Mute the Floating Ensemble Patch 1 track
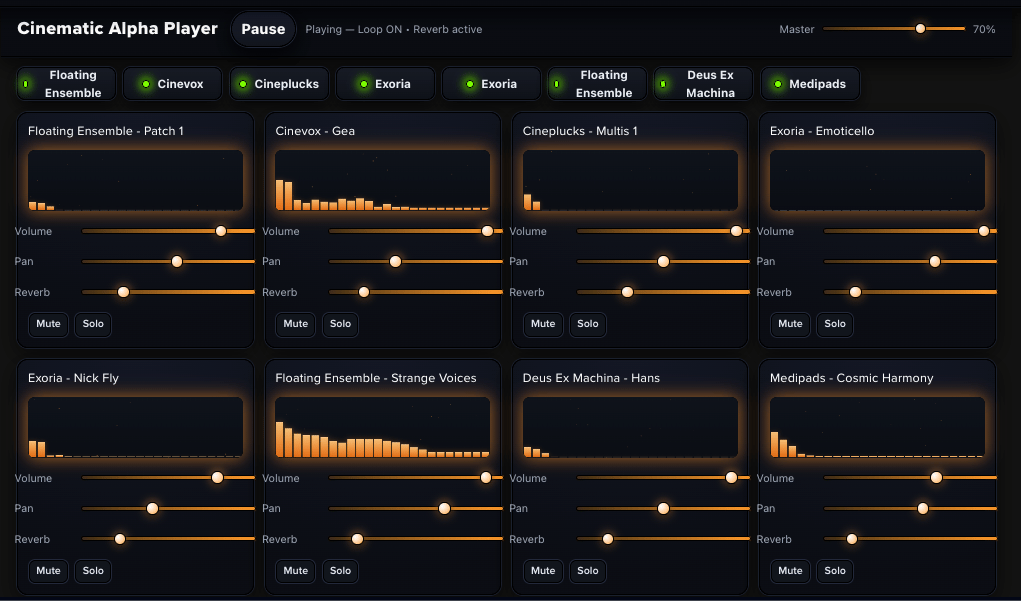1021x601 pixels. (48, 324)
